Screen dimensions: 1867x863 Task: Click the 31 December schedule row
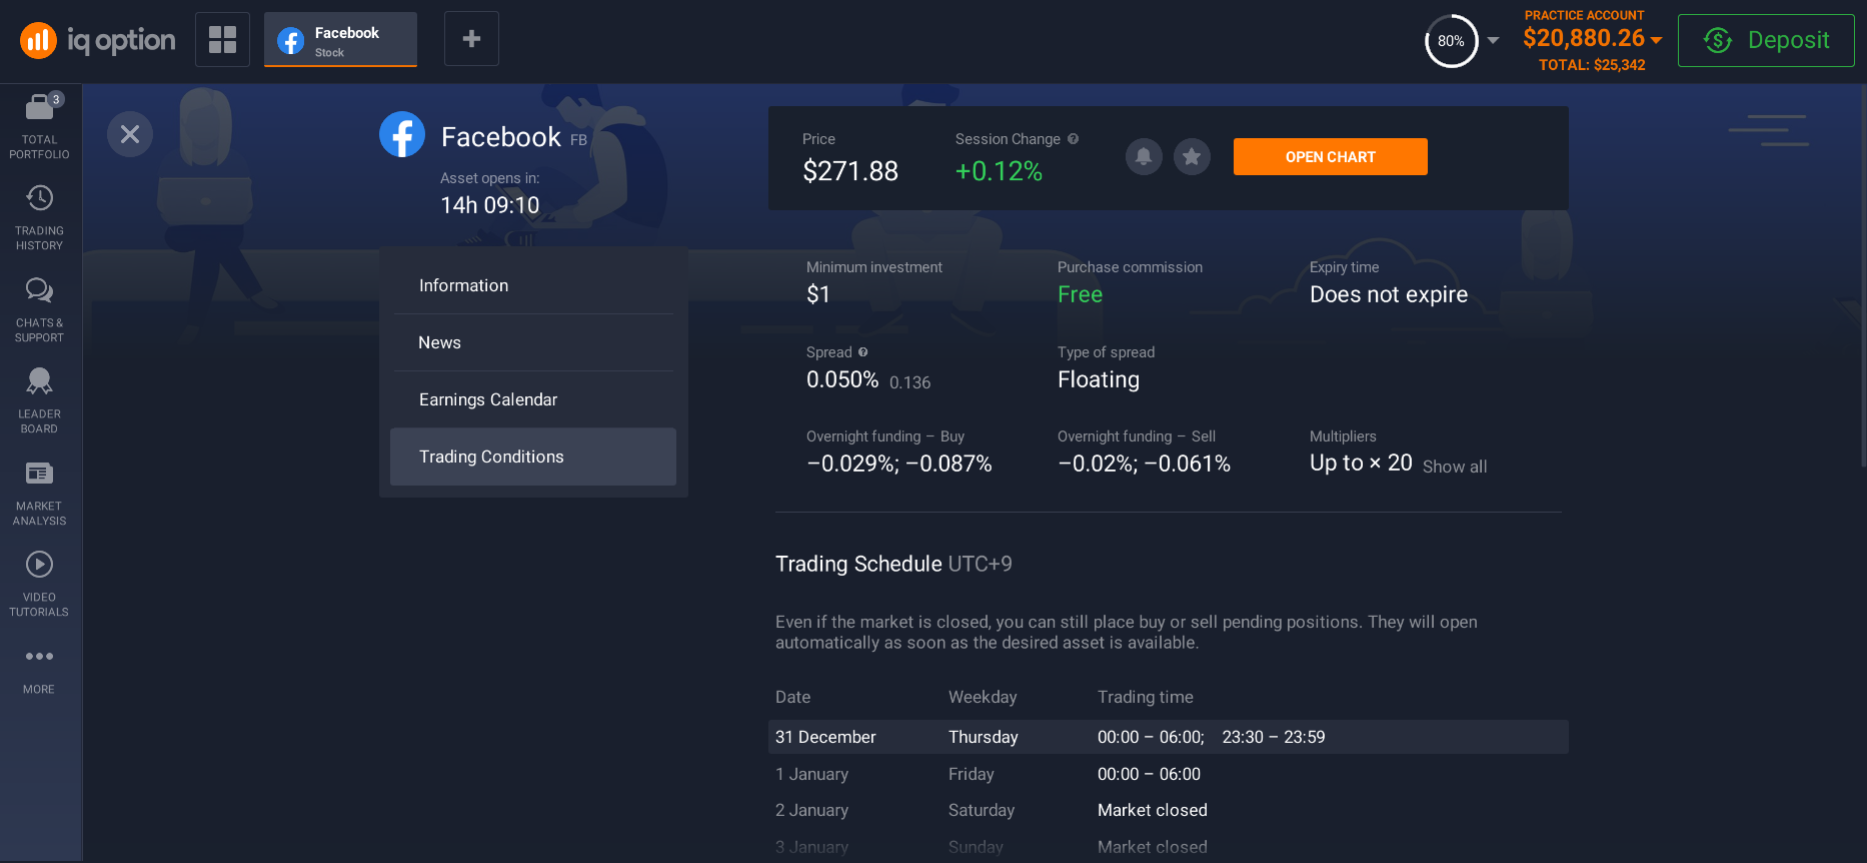coord(1168,737)
